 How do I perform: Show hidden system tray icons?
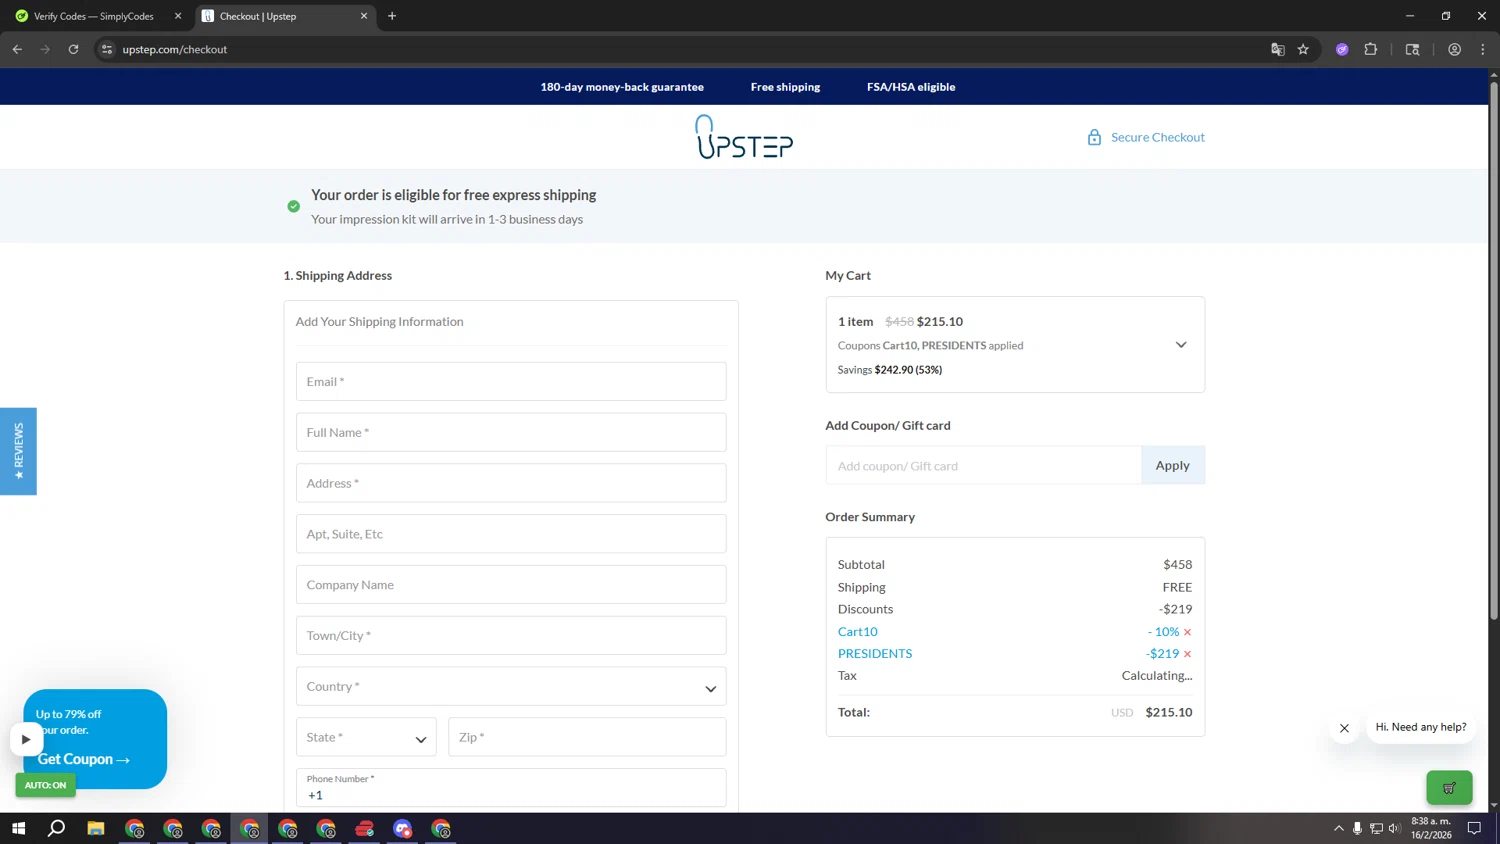point(1338,828)
